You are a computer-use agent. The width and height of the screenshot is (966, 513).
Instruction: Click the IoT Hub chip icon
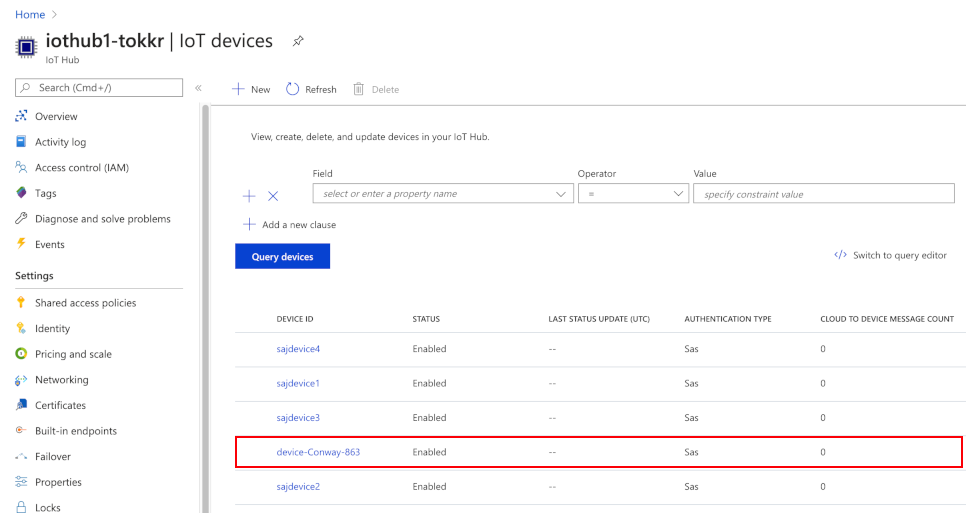(x=26, y=47)
